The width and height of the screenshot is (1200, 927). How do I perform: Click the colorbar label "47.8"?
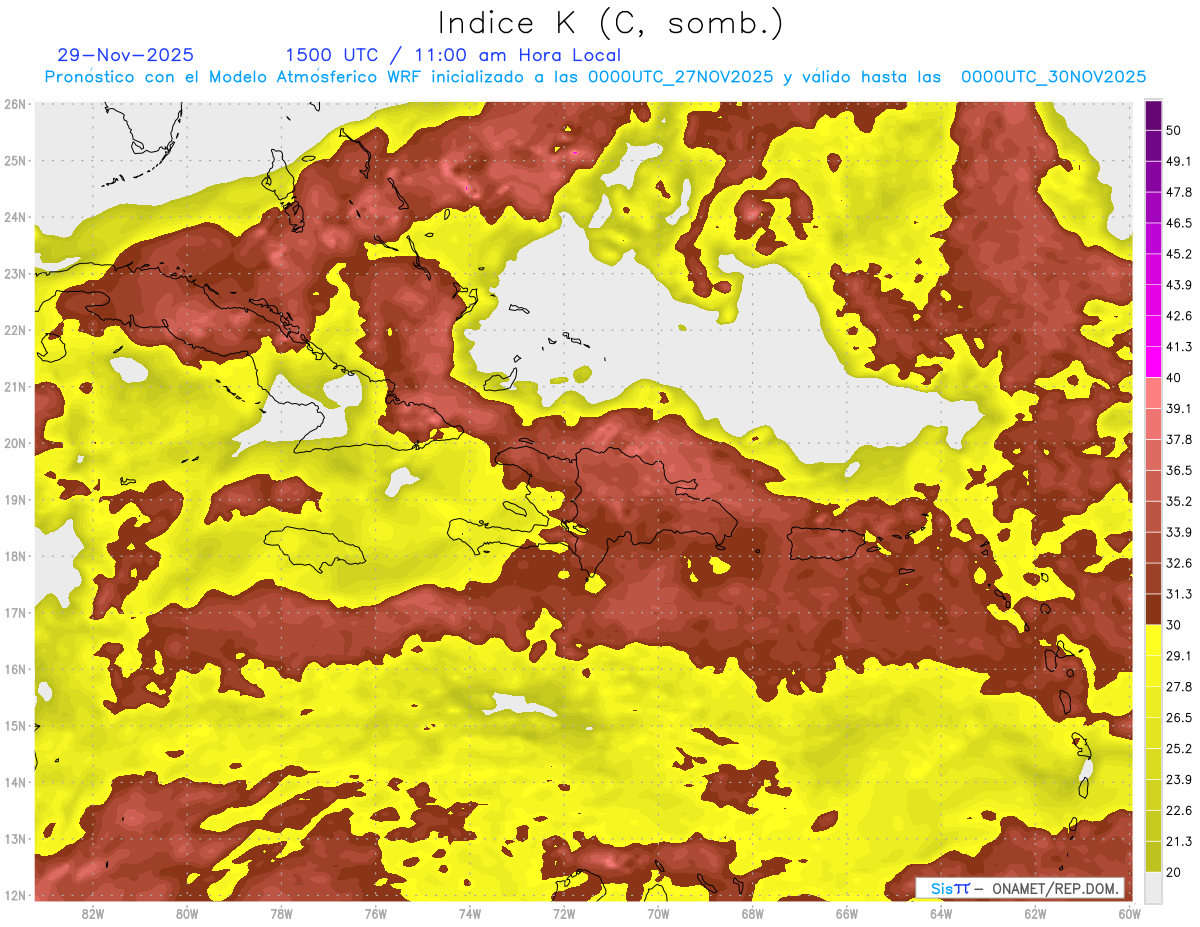coord(1180,192)
